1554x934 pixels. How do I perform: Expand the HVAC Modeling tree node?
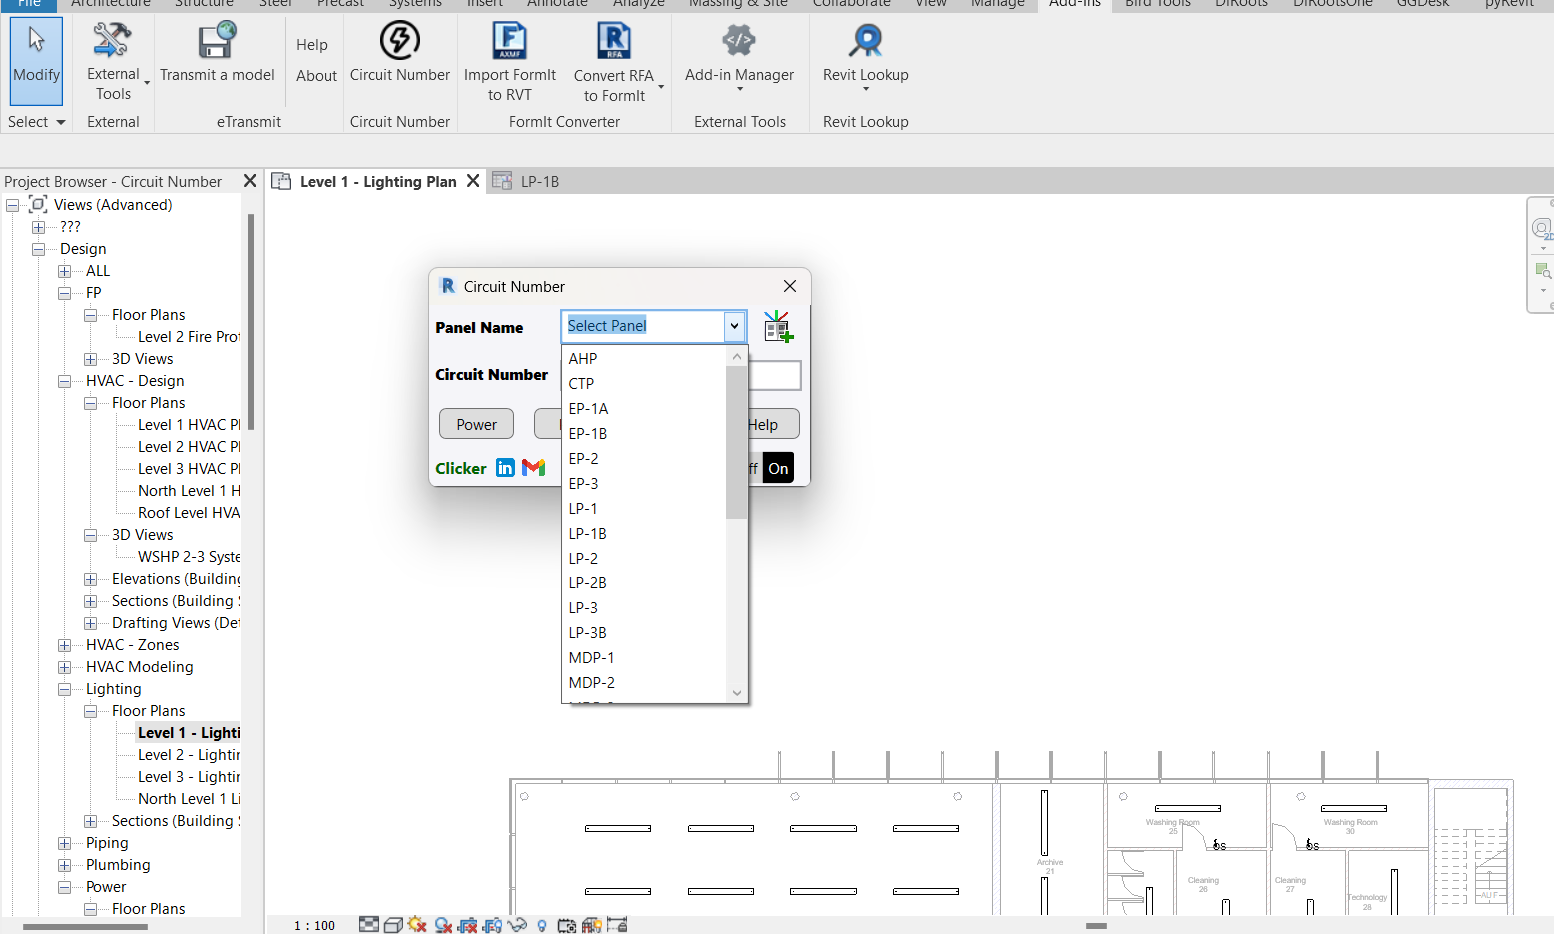[x=65, y=667]
